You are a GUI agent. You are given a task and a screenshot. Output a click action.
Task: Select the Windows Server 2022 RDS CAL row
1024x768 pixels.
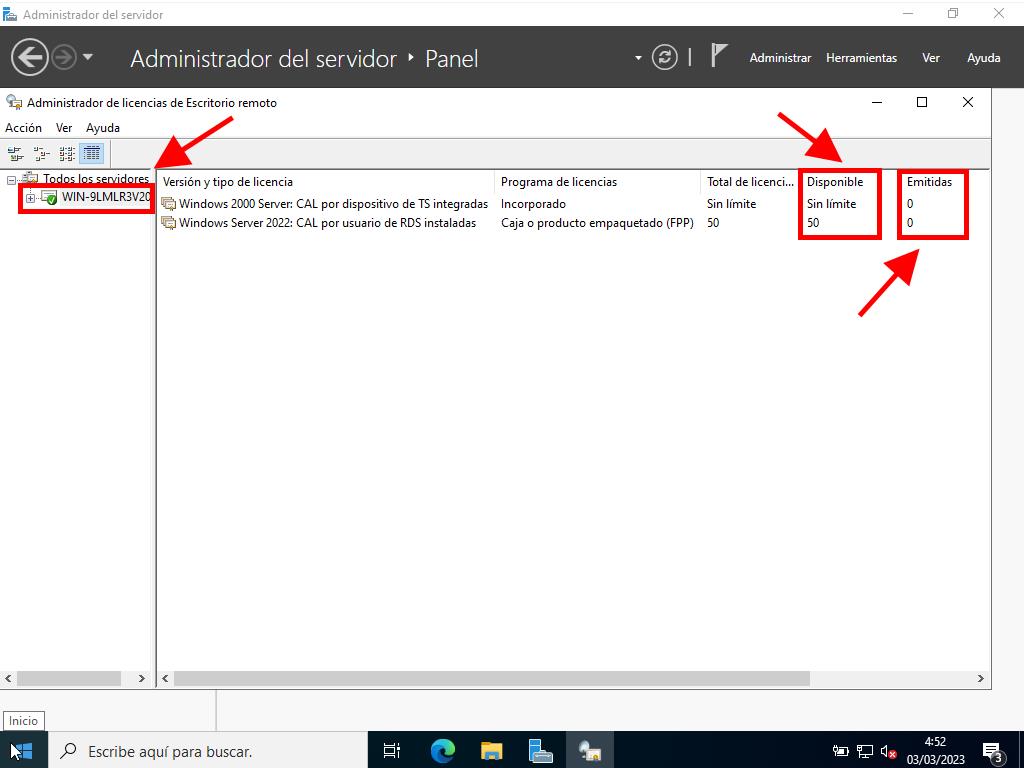[x=326, y=223]
